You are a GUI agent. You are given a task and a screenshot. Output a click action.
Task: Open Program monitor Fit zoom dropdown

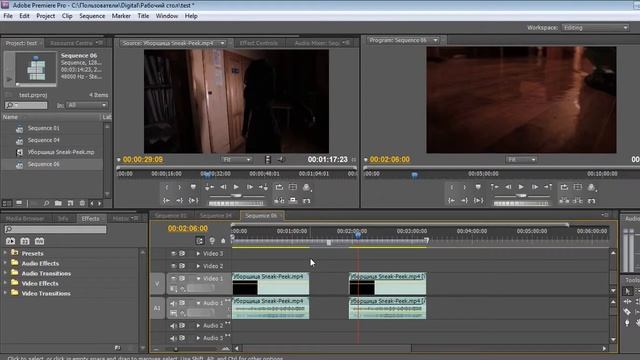[x=521, y=160]
